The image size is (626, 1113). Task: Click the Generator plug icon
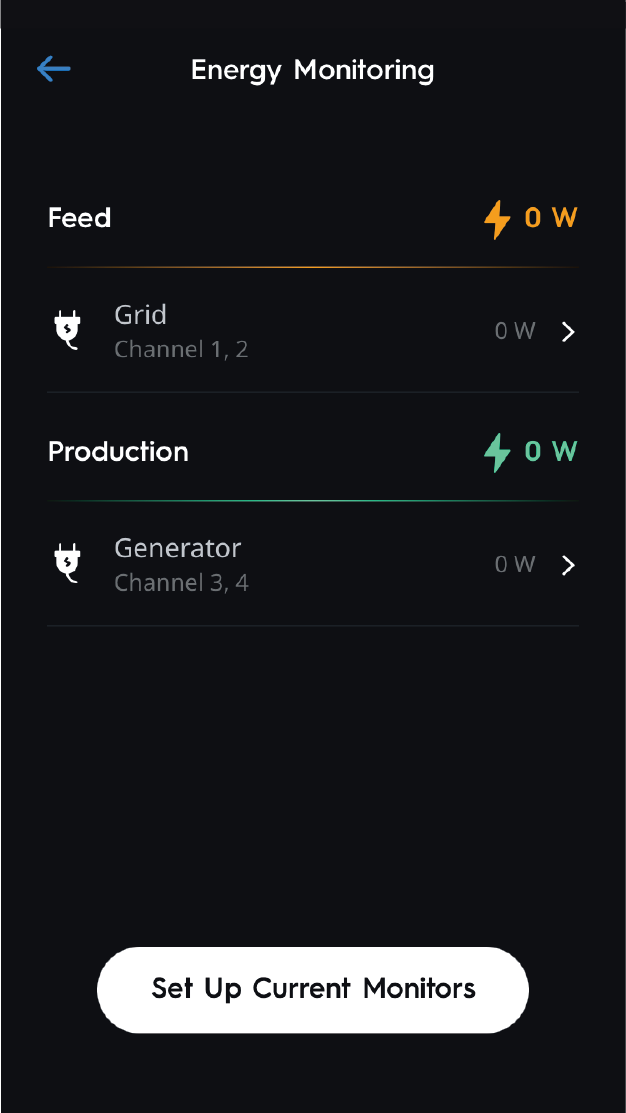point(67,564)
